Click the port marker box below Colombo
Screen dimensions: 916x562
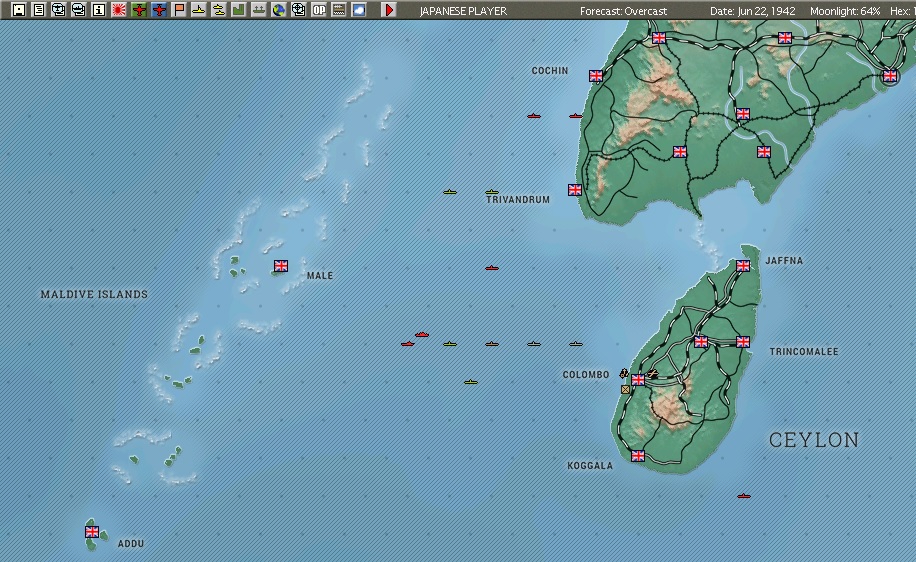pos(626,389)
